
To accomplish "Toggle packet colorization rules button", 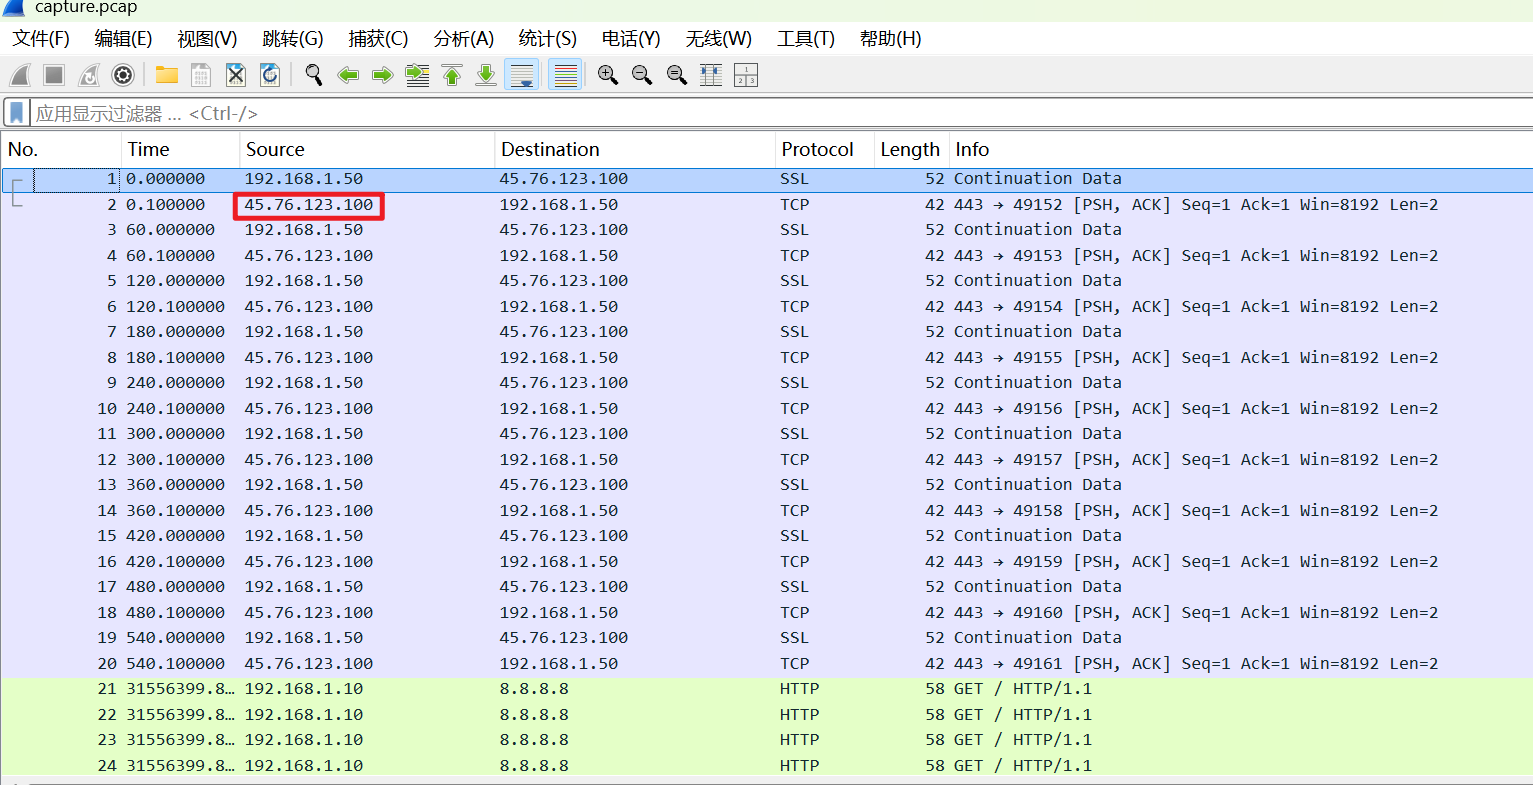I will point(565,75).
